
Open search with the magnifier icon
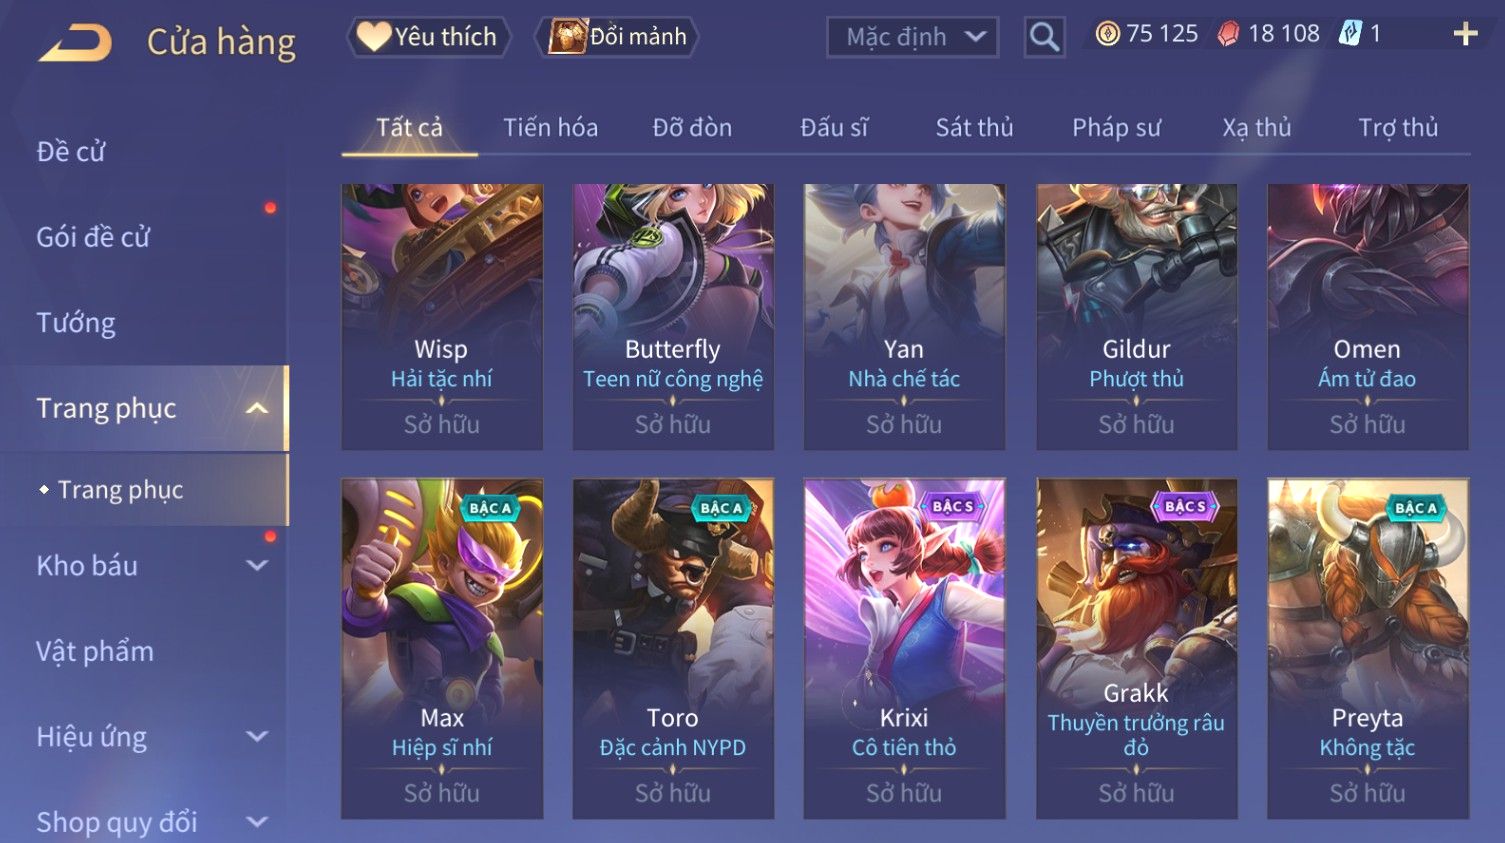(x=1044, y=37)
